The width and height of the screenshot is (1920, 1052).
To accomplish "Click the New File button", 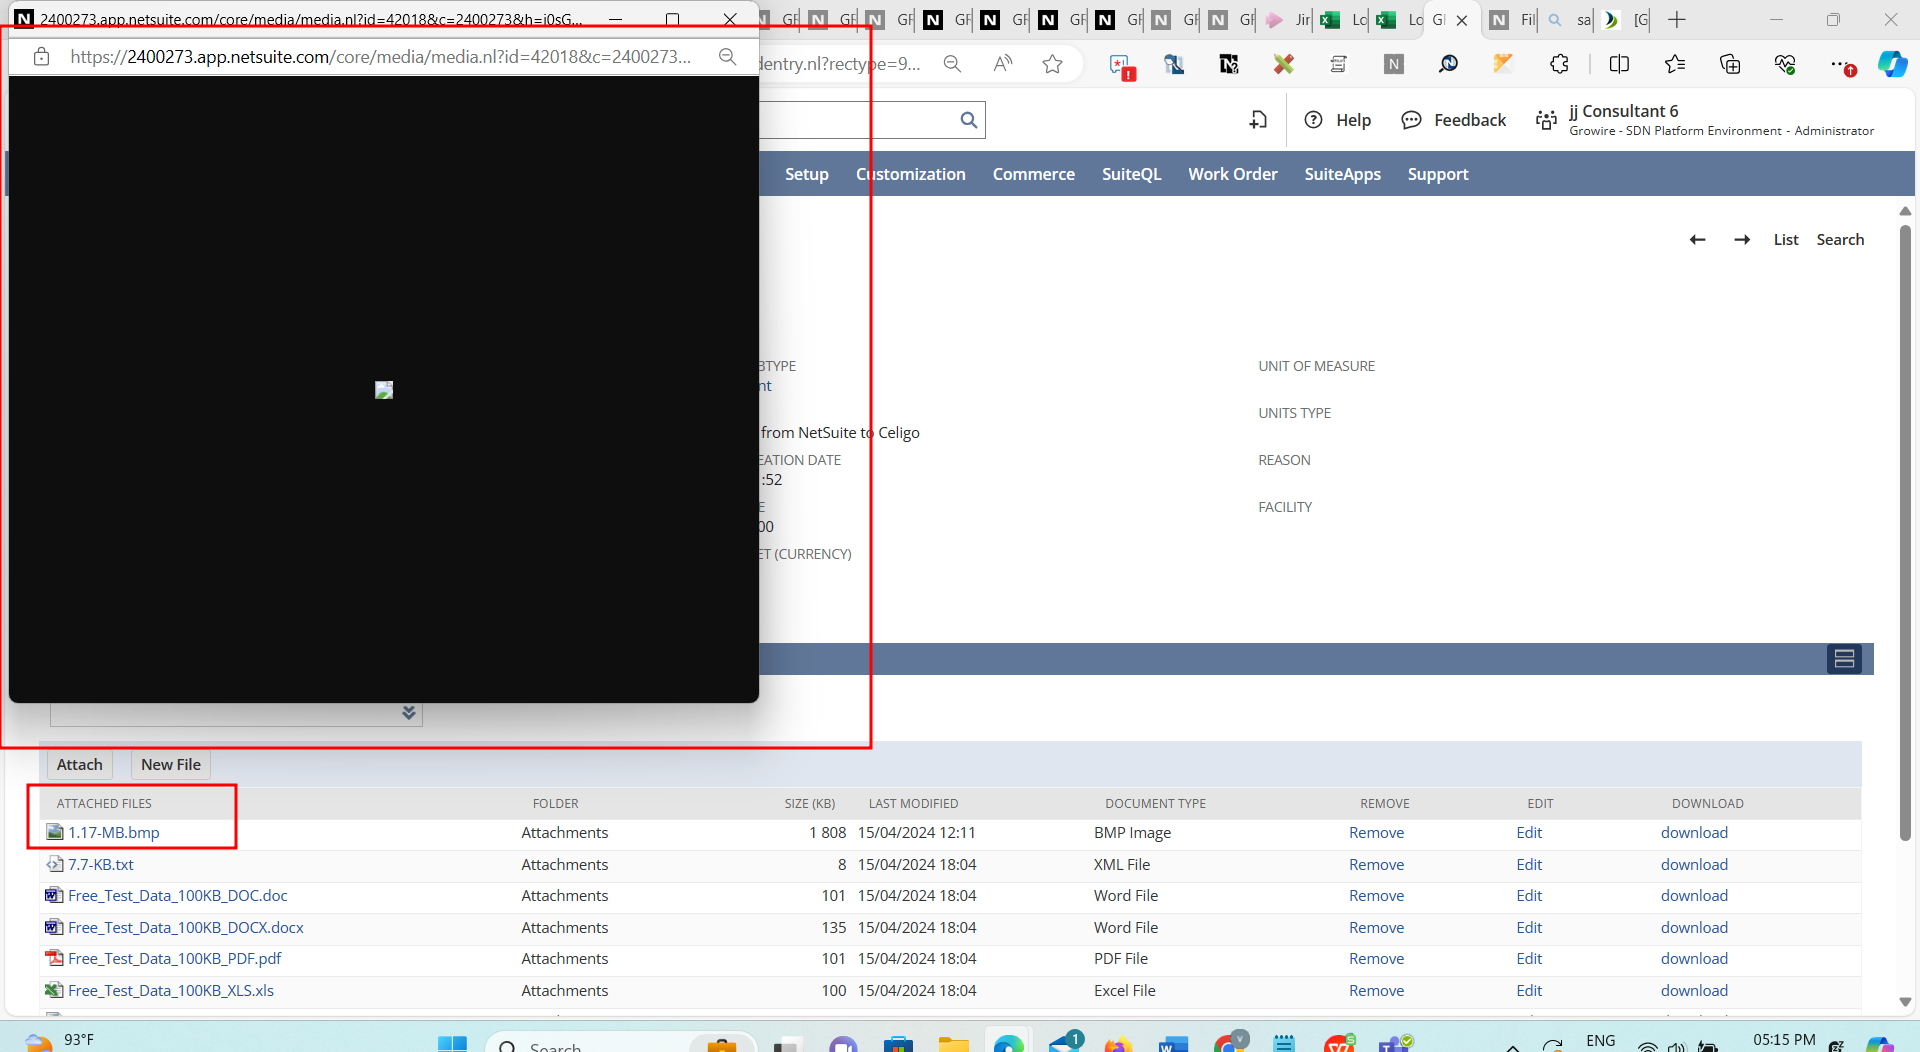I will 170,765.
